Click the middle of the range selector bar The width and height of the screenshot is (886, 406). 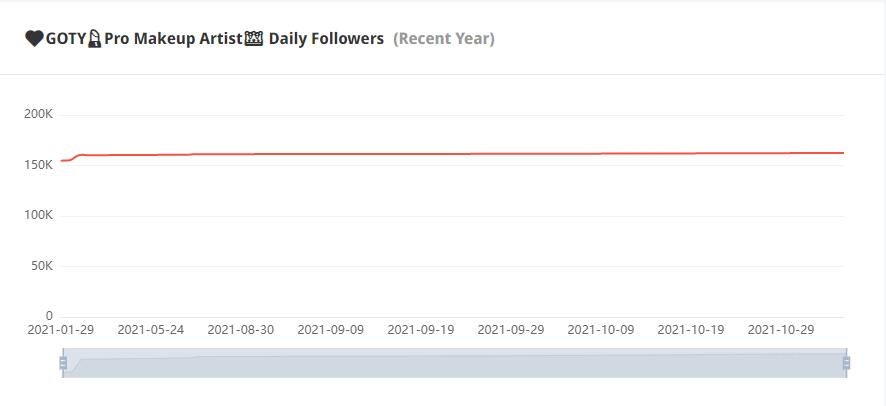[x=454, y=363]
